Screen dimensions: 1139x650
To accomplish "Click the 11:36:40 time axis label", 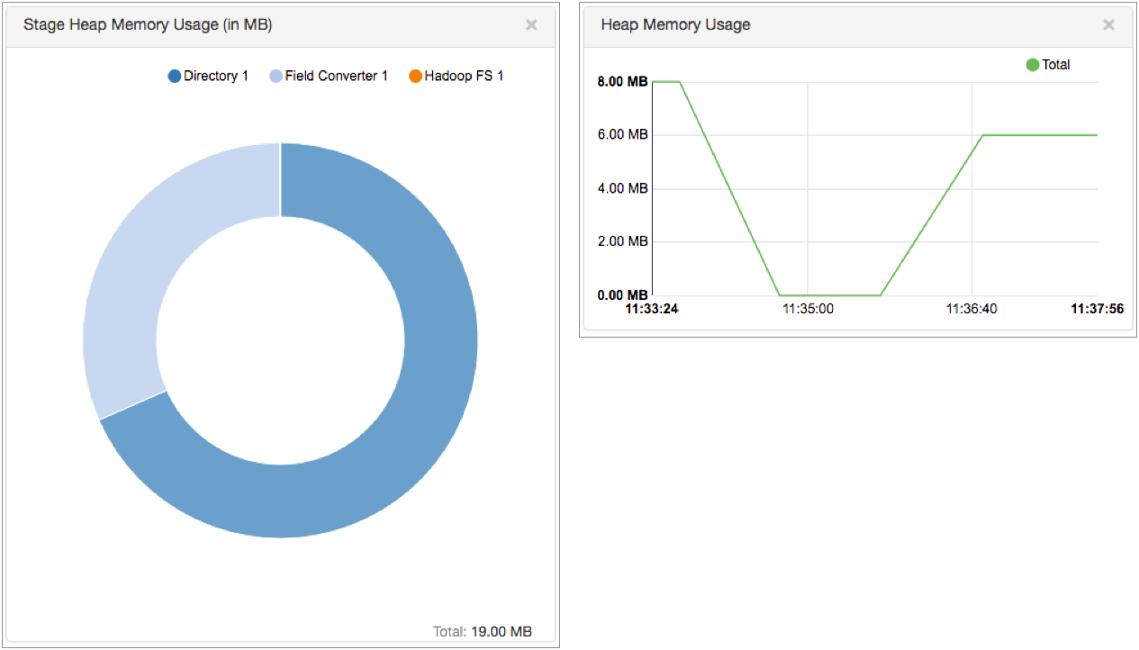I will point(971,309).
